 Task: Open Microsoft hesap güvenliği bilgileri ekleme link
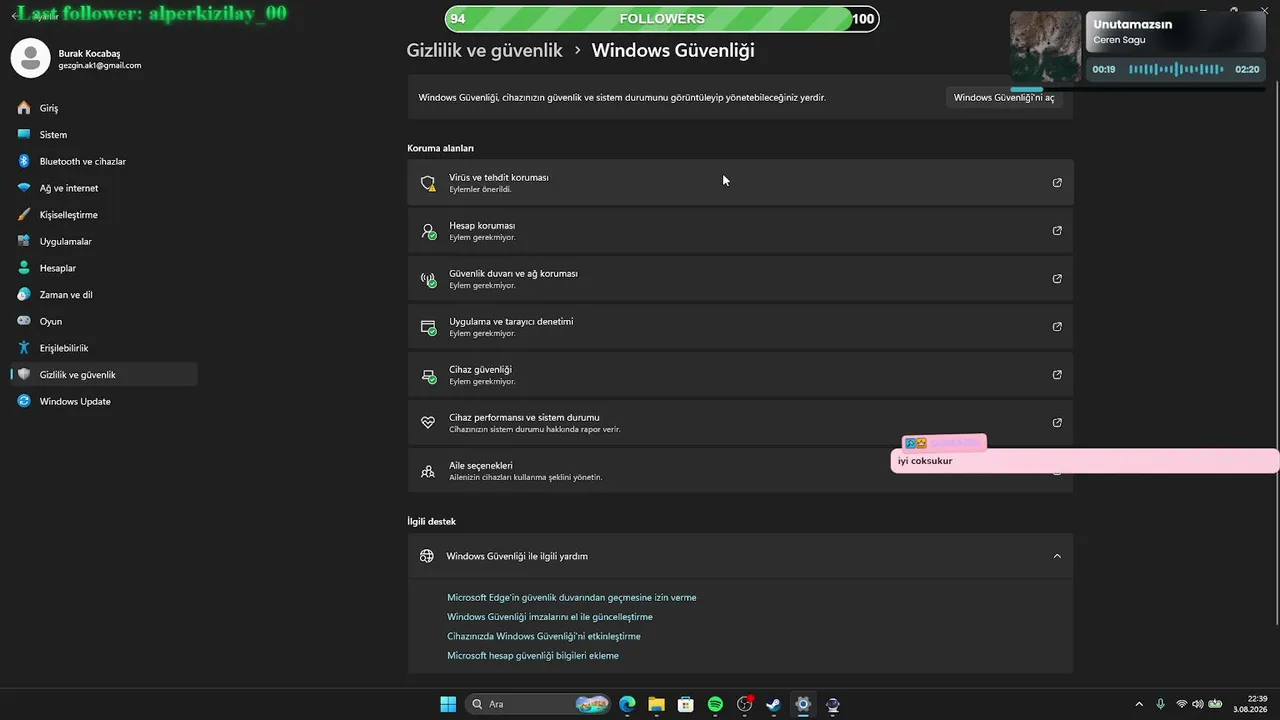tap(533, 656)
